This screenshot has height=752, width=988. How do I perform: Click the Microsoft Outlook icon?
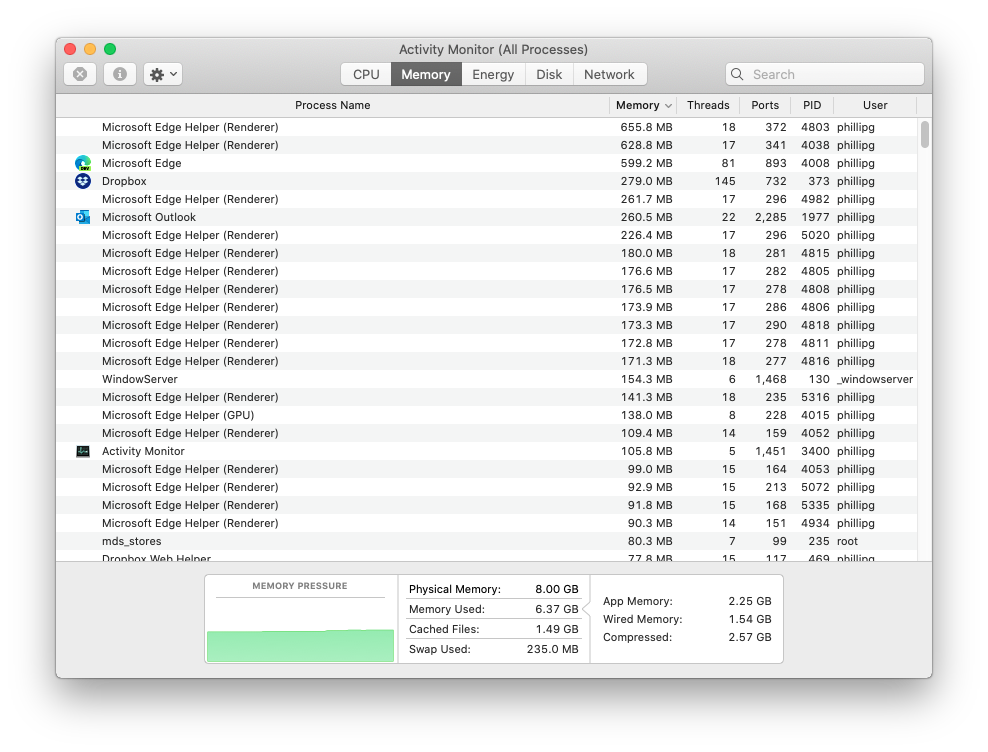[83, 217]
